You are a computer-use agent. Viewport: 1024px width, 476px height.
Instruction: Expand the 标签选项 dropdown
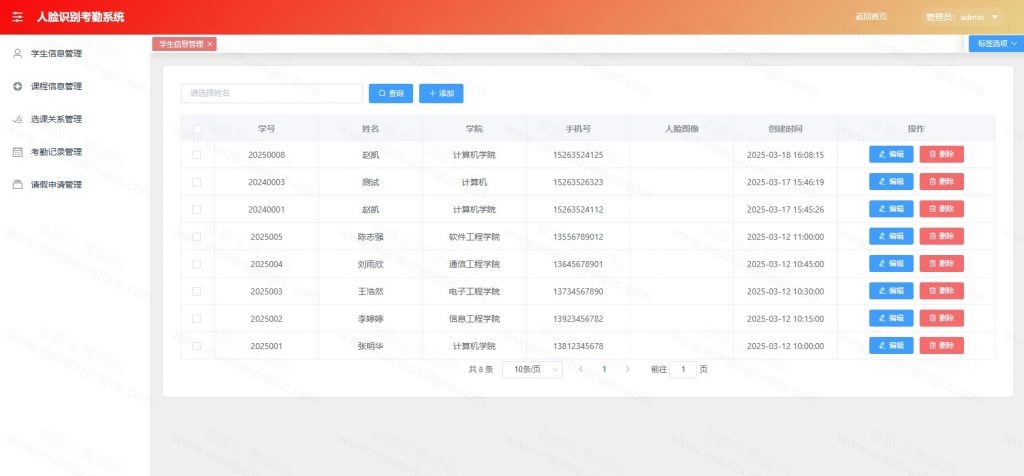coord(997,44)
